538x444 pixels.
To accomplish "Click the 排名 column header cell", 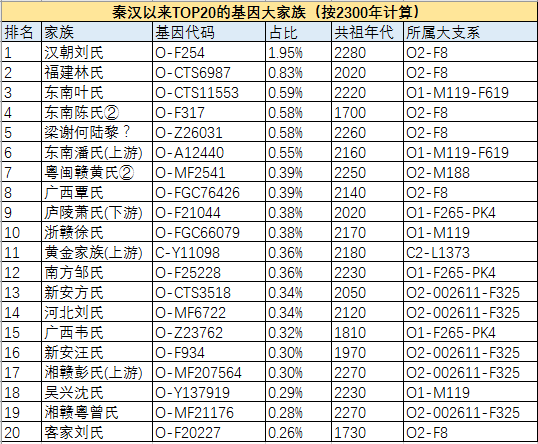I will click(x=21, y=32).
